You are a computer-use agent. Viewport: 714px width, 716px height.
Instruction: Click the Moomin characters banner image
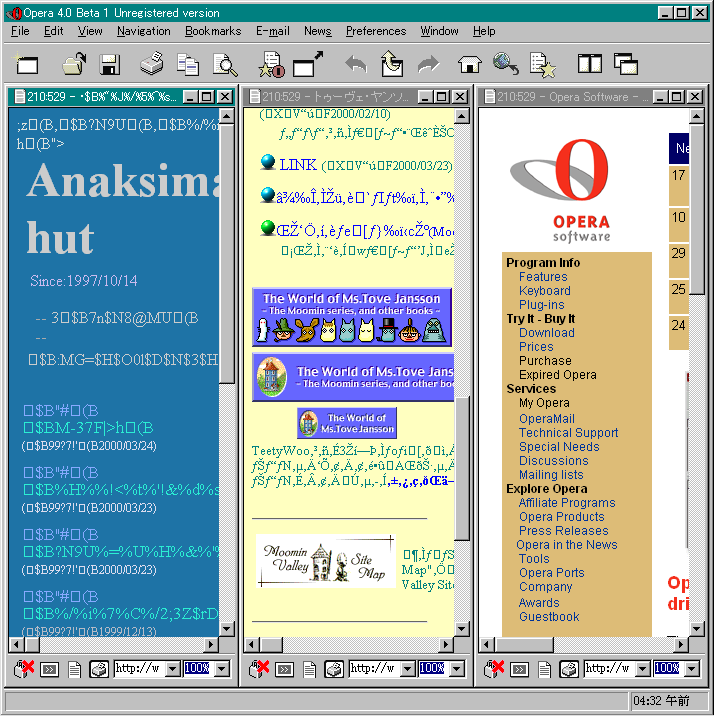point(352,317)
